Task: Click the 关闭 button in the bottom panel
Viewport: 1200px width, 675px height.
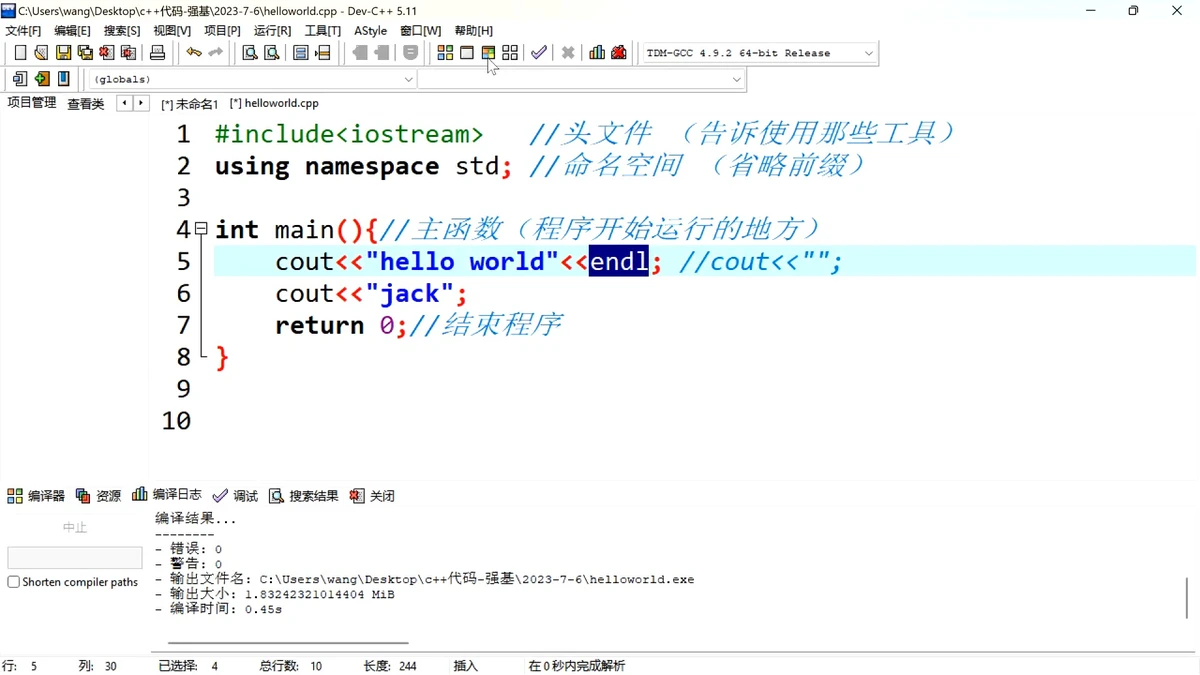Action: [x=372, y=496]
